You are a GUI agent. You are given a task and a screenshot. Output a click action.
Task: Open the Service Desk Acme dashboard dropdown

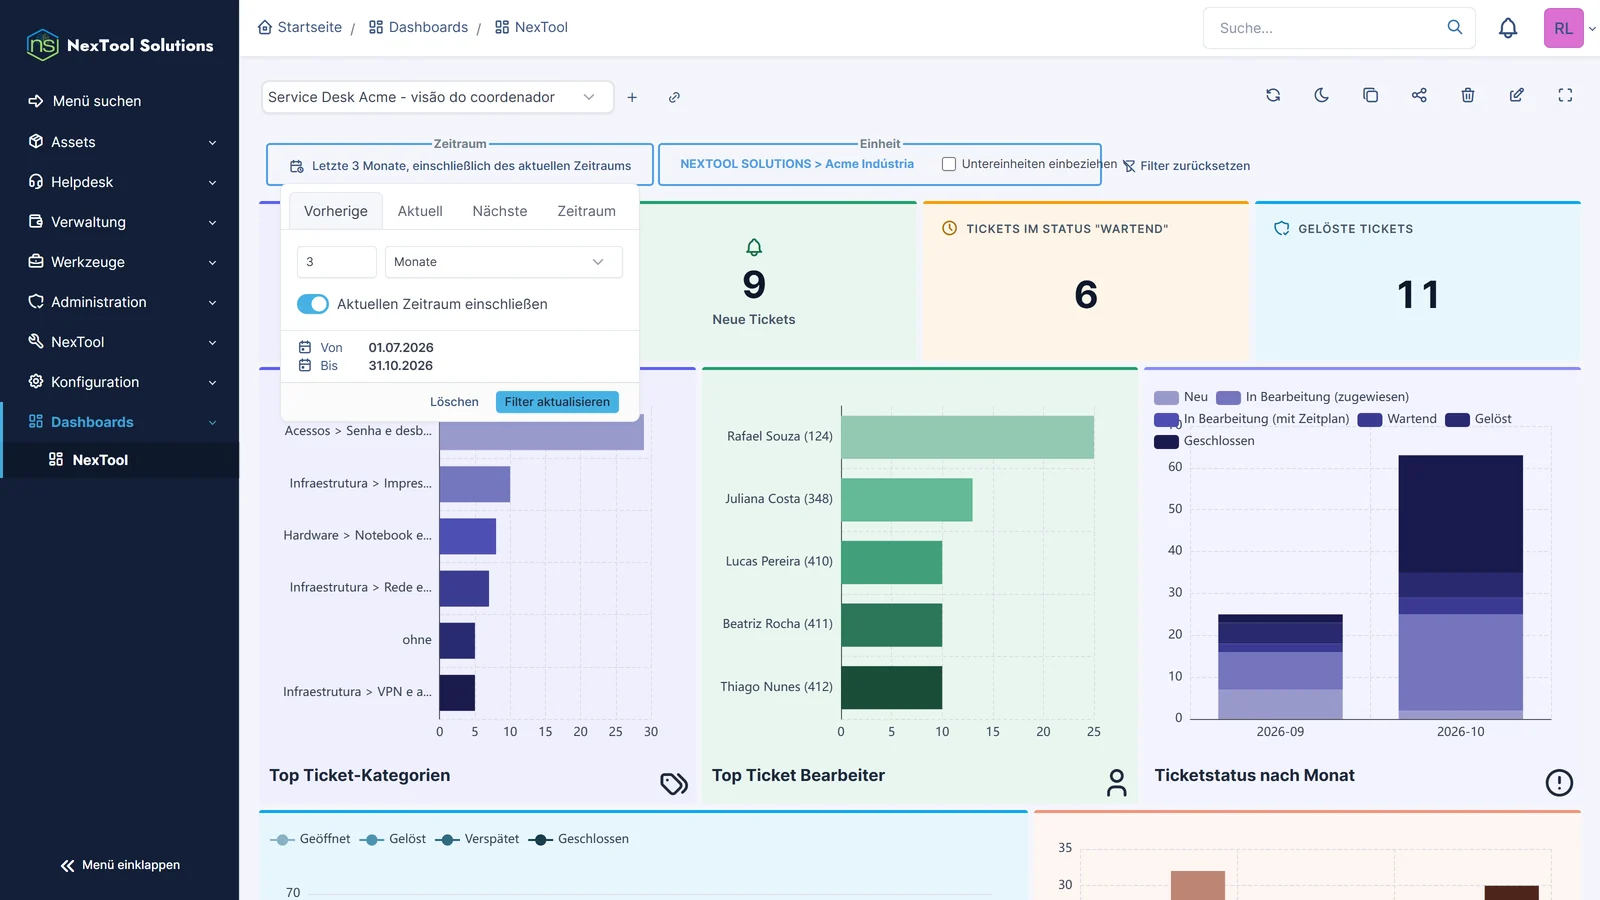[437, 97]
